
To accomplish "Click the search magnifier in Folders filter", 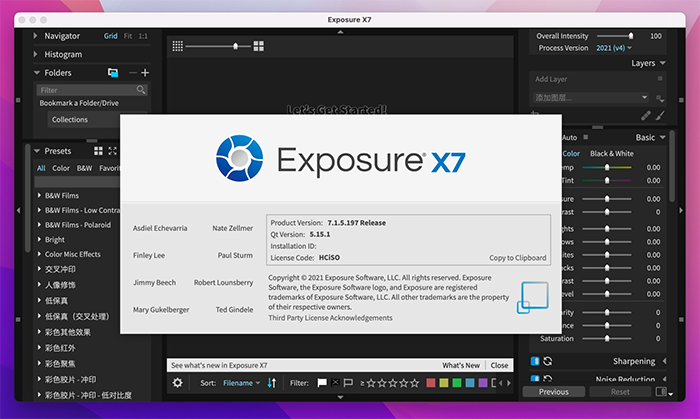I will point(141,90).
